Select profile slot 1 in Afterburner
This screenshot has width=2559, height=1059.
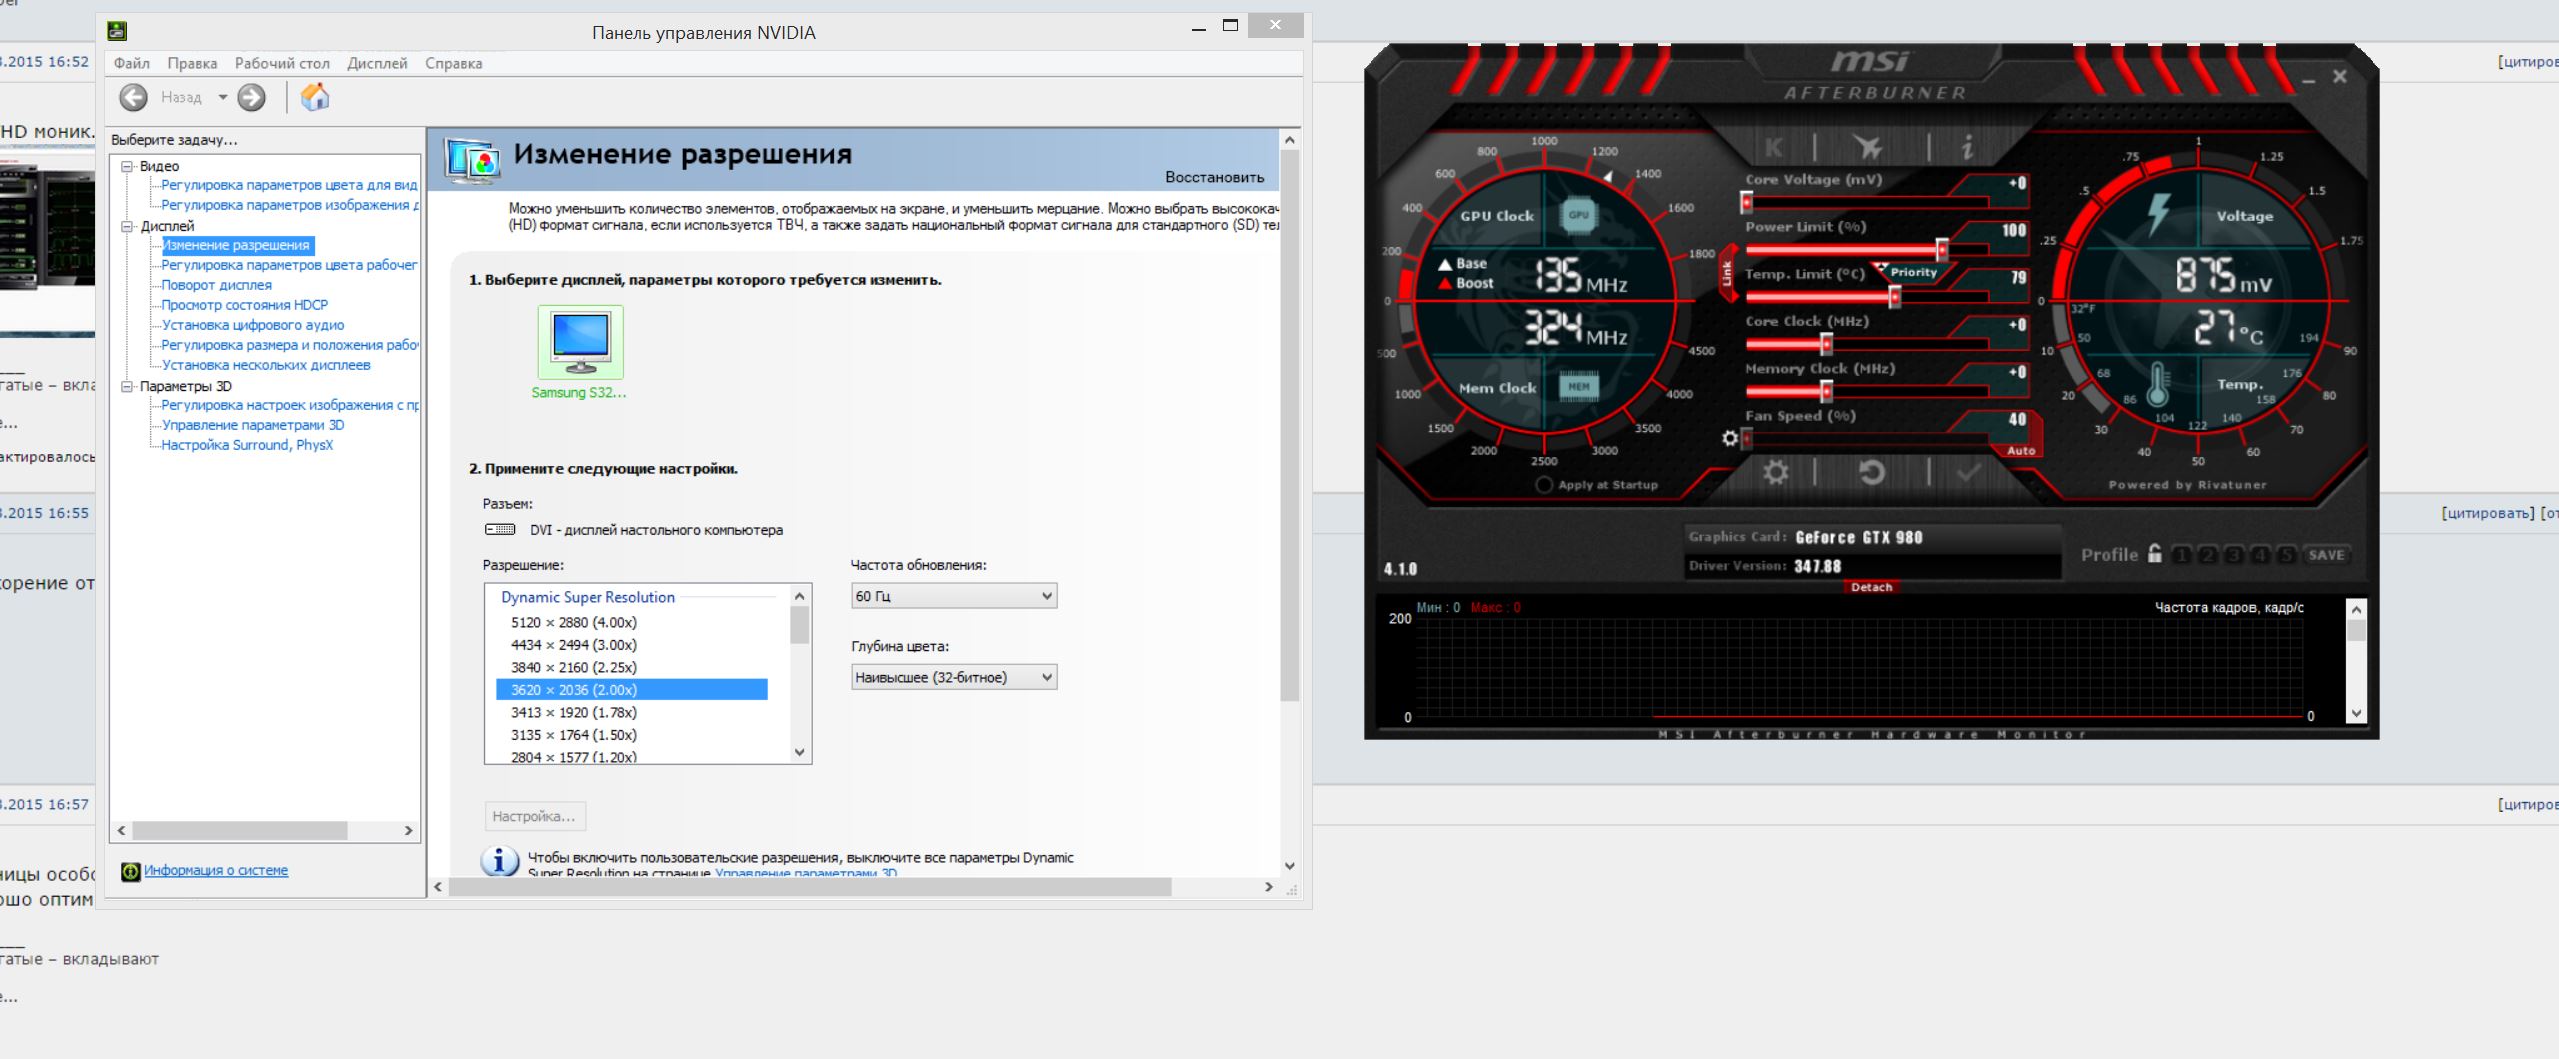[2181, 555]
